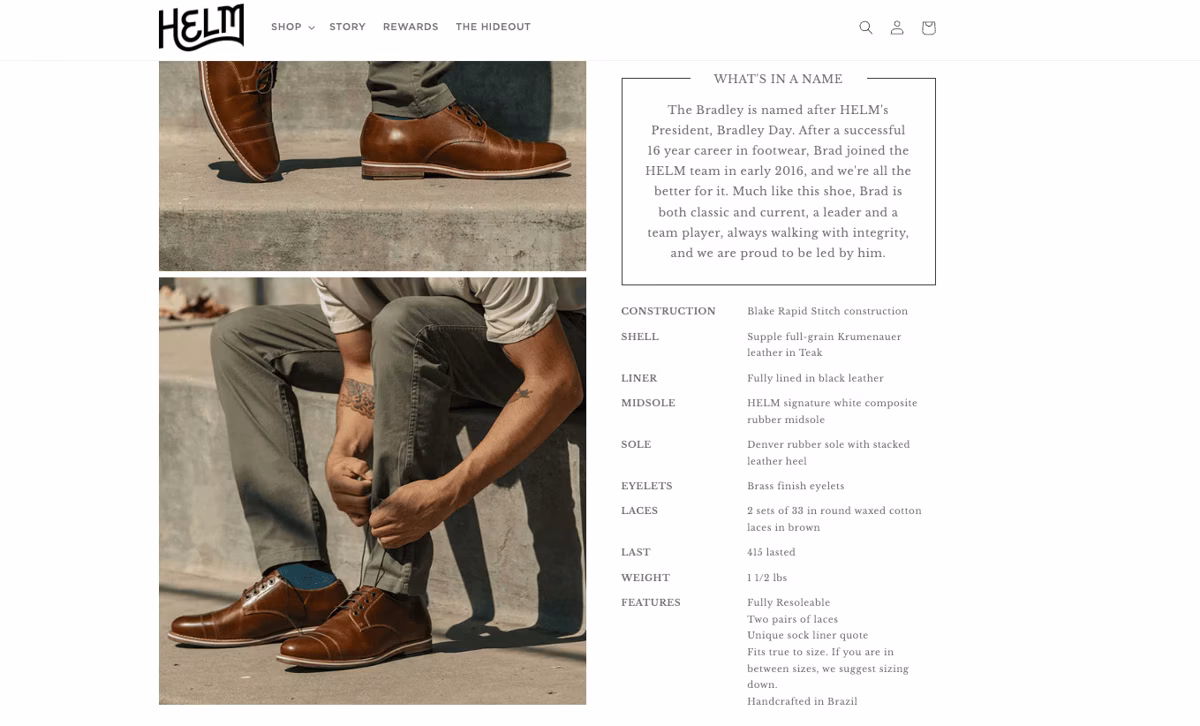
Task: Open the REWARDS menu item
Action: coord(410,27)
